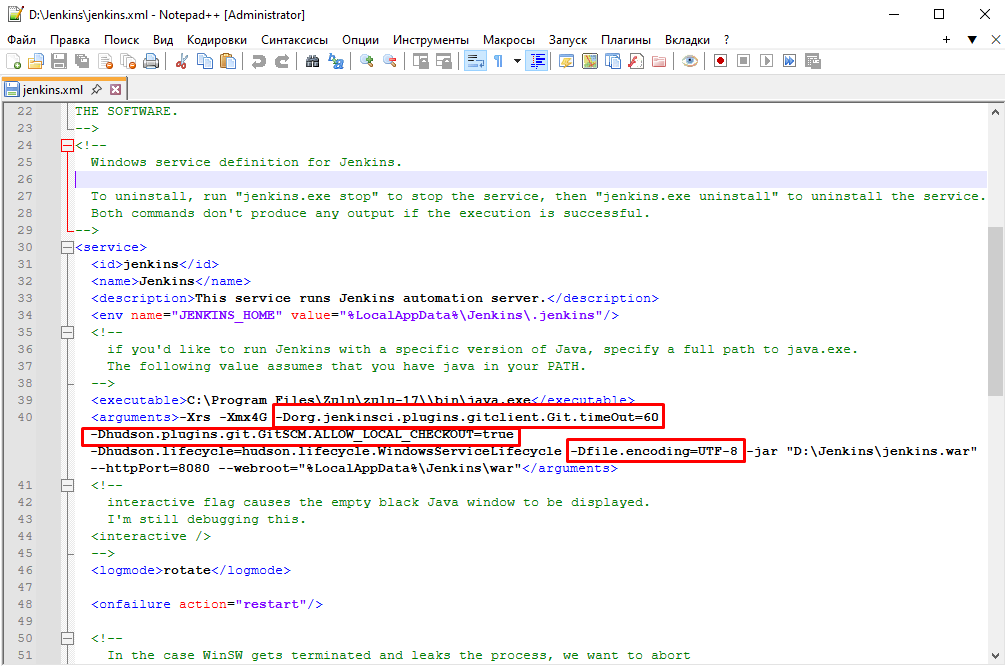Click the Cut scissors icon
This screenshot has width=1005, height=666.
tap(181, 61)
